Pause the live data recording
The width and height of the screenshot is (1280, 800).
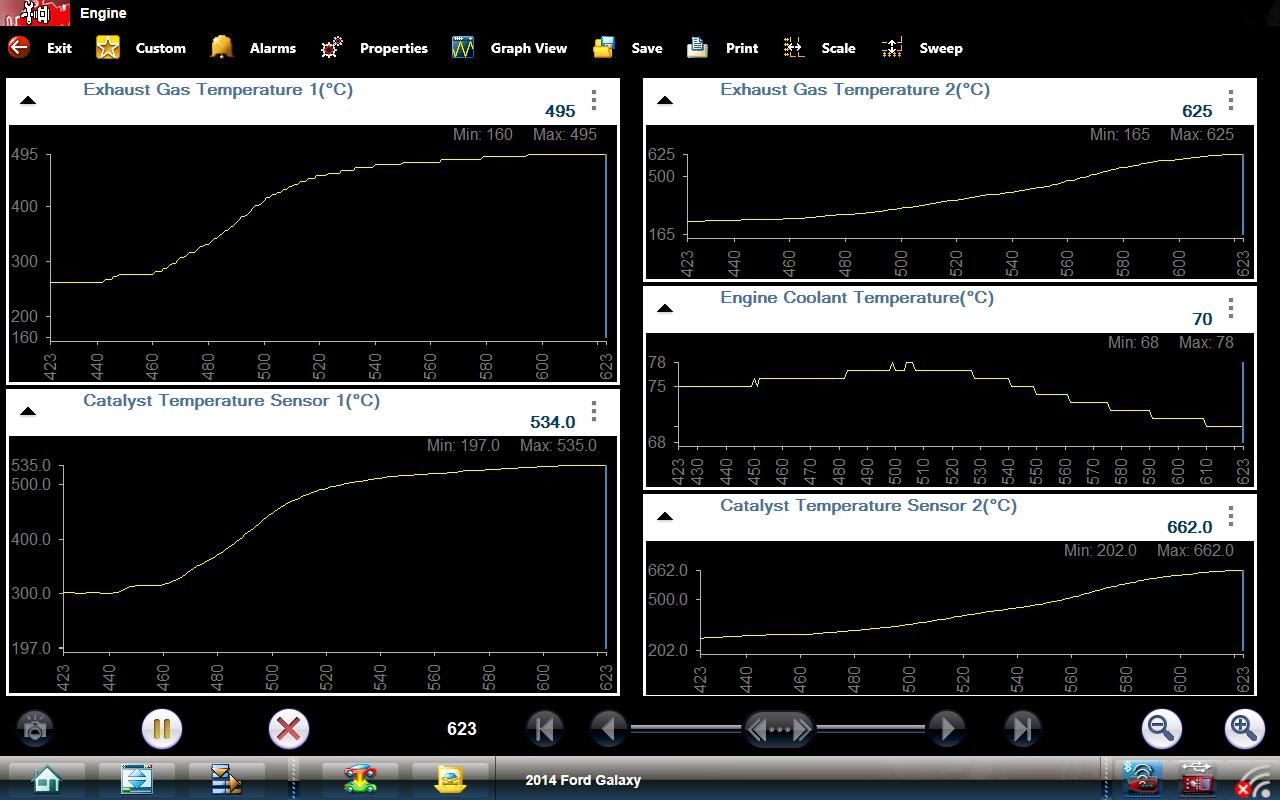point(161,729)
